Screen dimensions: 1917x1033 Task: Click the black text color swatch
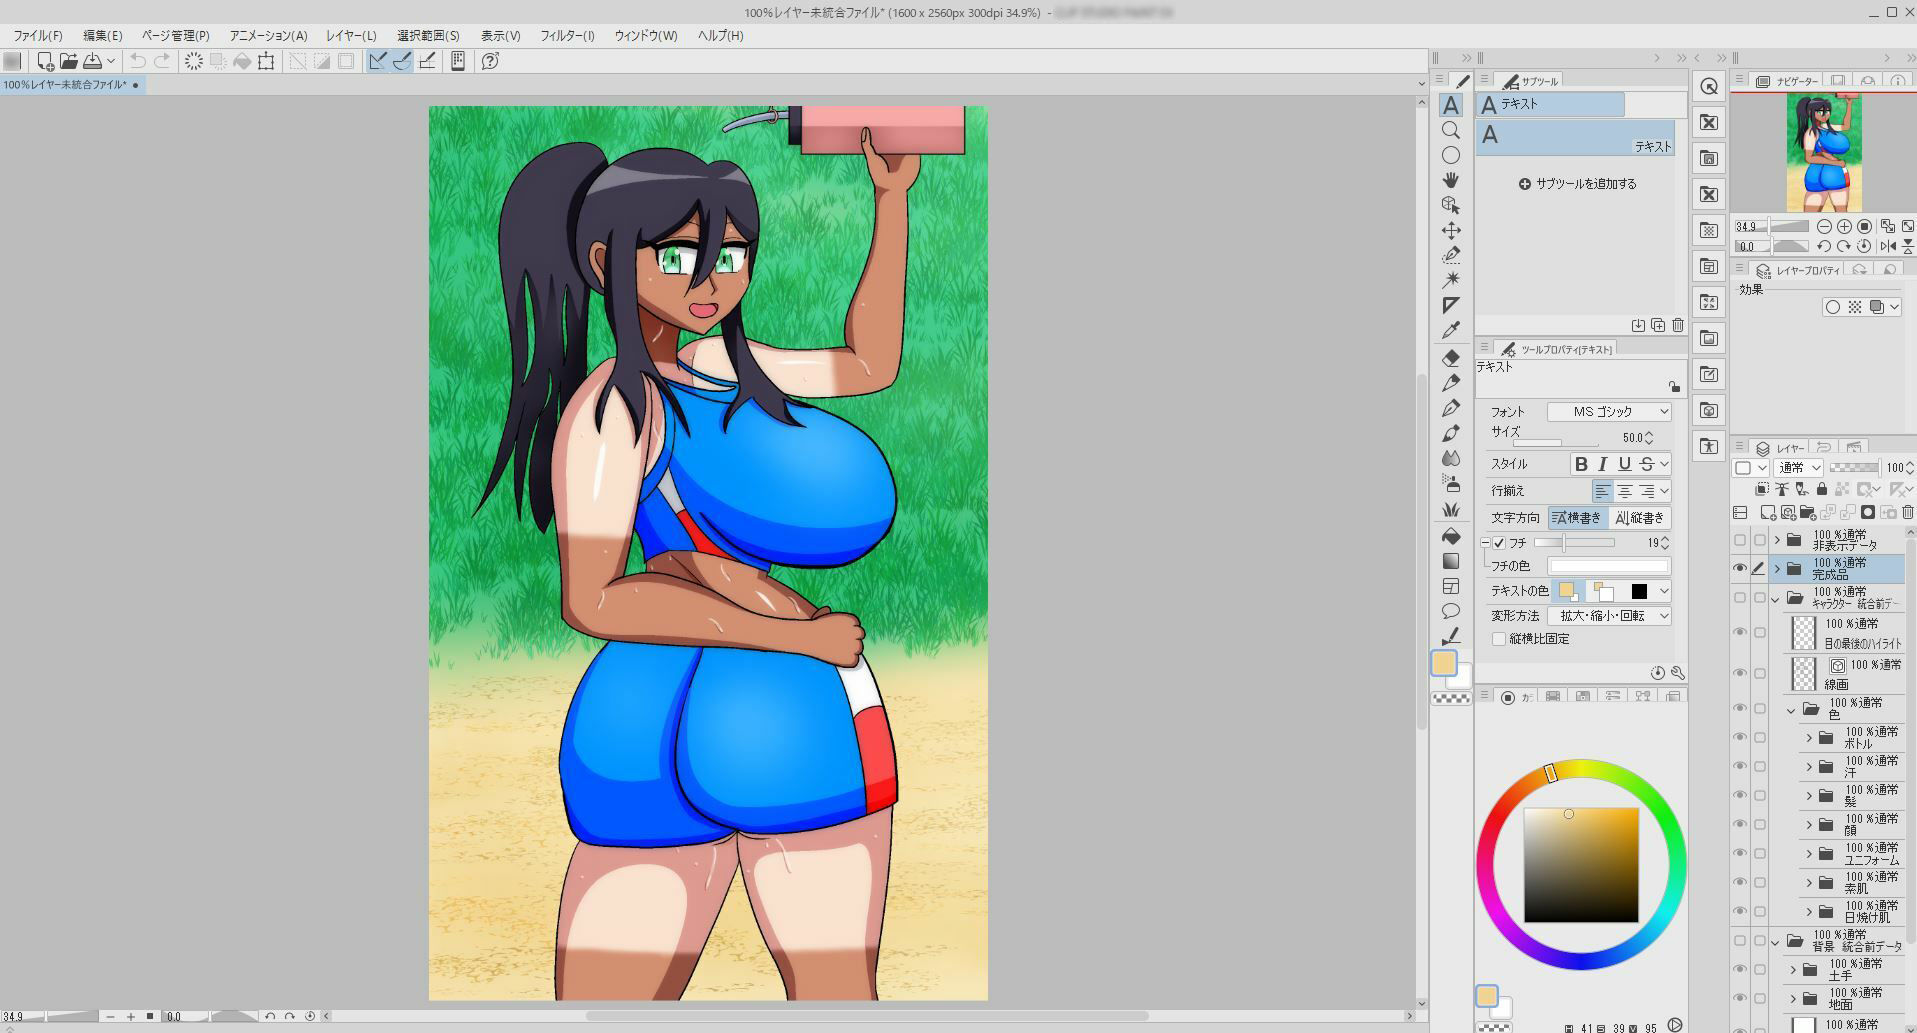[x=1639, y=591]
